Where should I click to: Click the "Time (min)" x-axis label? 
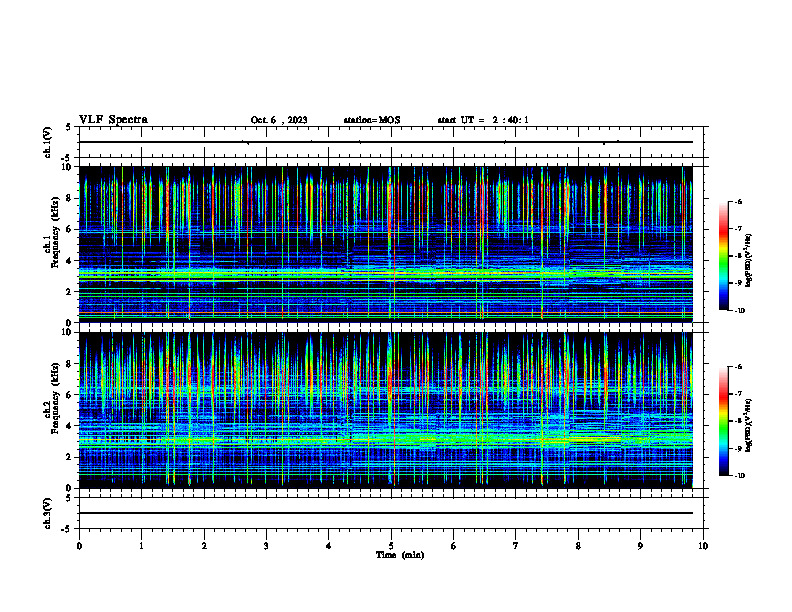point(400,555)
